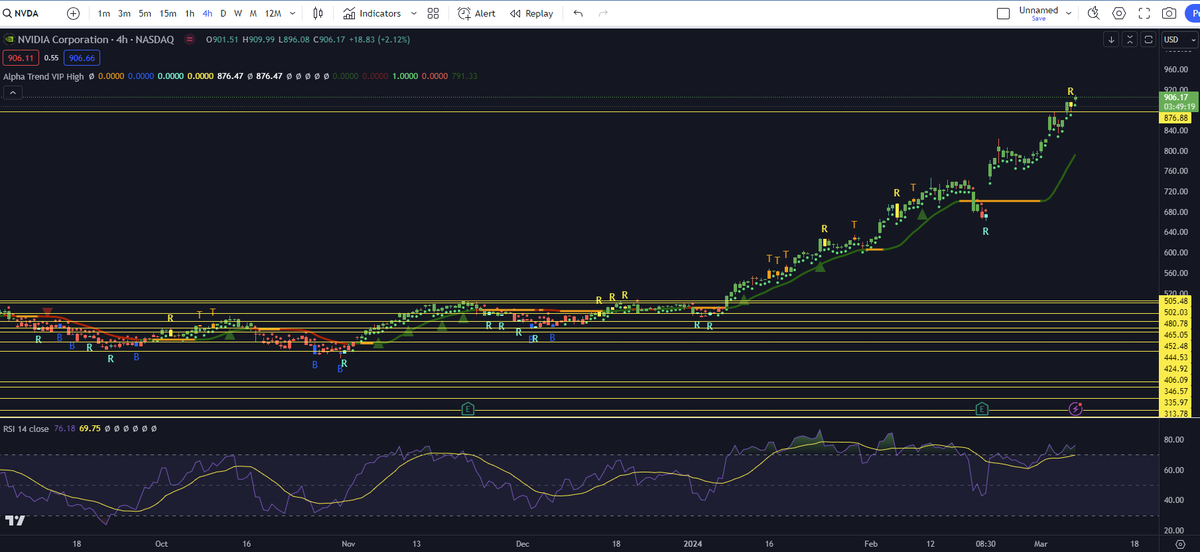
Task: Click the 08:30 label on time axis
Action: (985, 544)
